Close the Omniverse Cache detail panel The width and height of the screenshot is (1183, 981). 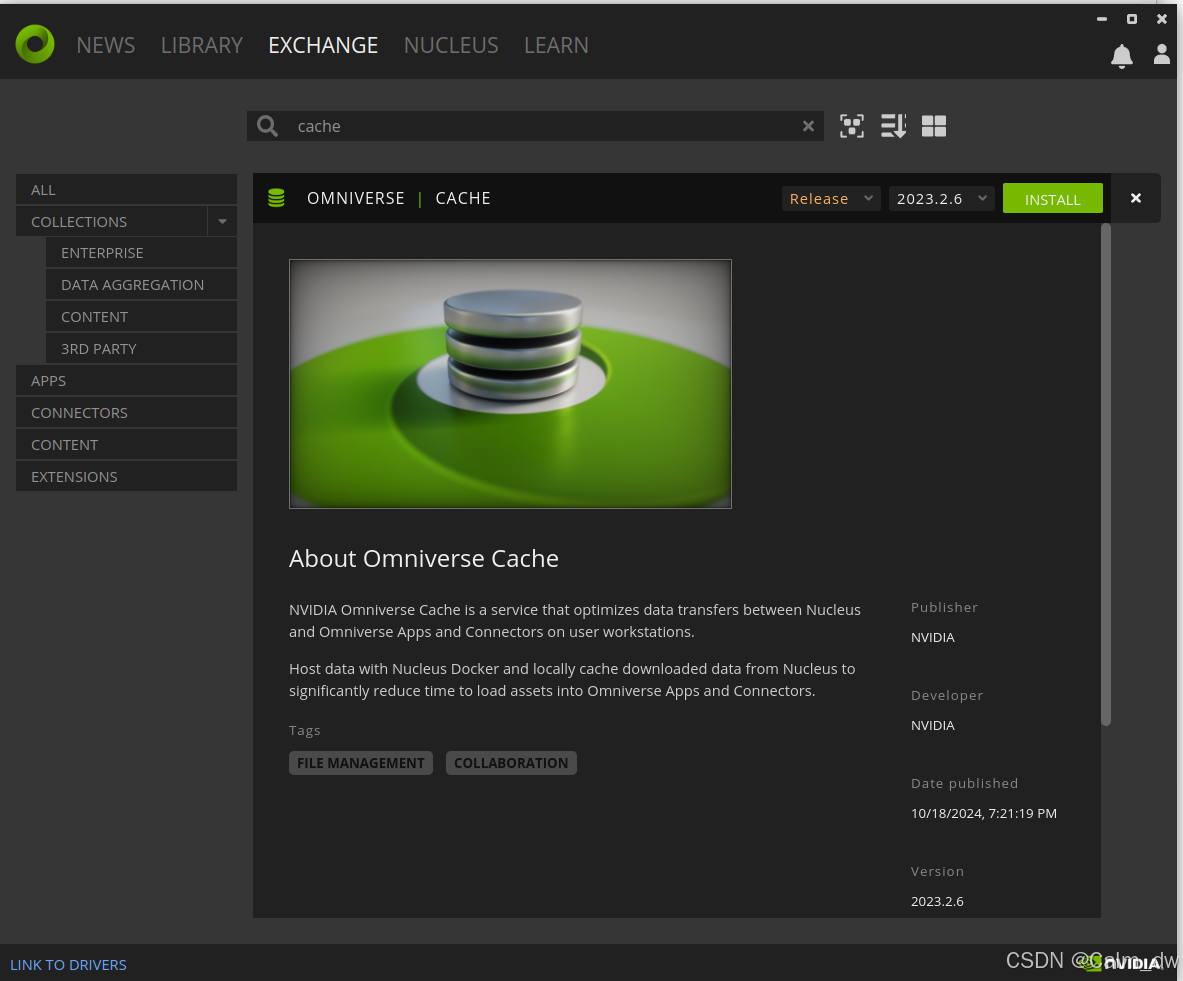tap(1136, 198)
